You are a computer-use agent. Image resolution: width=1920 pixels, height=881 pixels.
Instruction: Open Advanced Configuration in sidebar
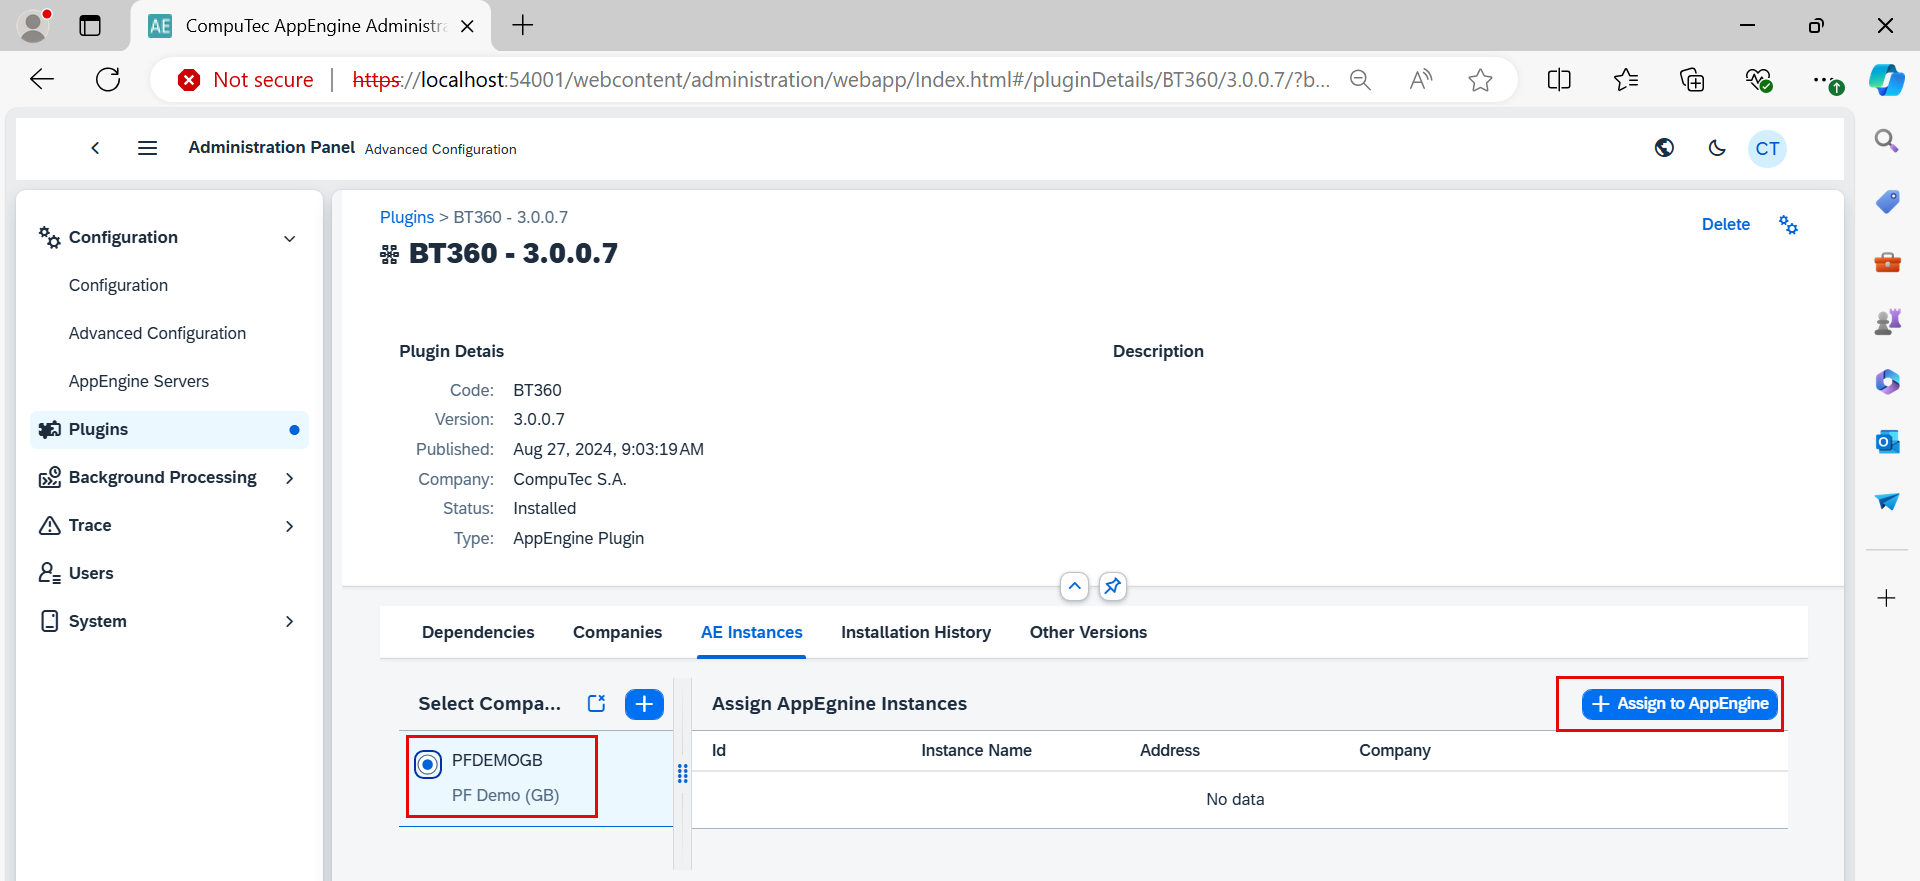157,333
